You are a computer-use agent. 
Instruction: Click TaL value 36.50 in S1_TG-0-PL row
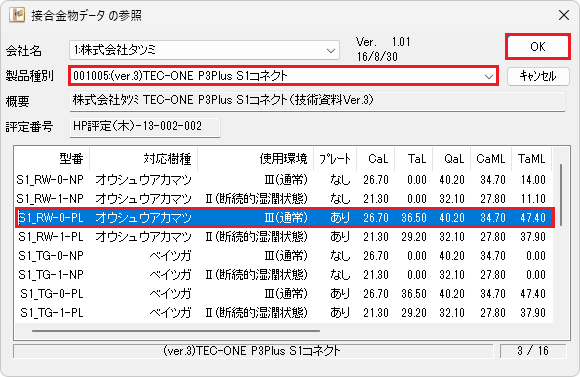click(414, 294)
